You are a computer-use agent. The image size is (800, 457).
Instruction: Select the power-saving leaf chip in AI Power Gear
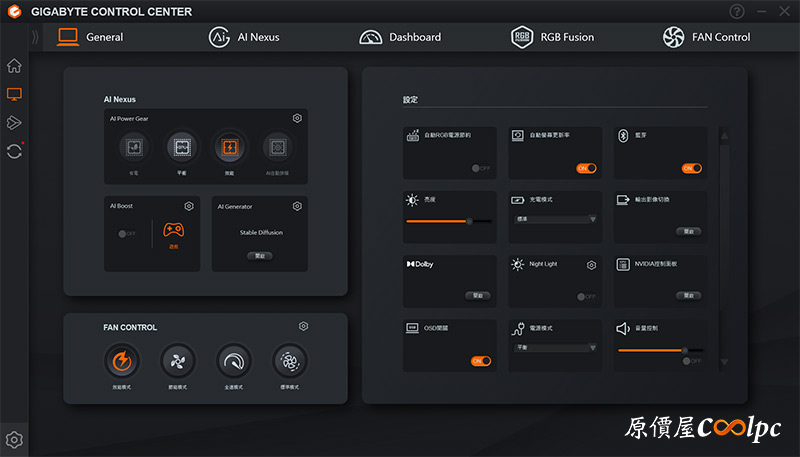[134, 147]
